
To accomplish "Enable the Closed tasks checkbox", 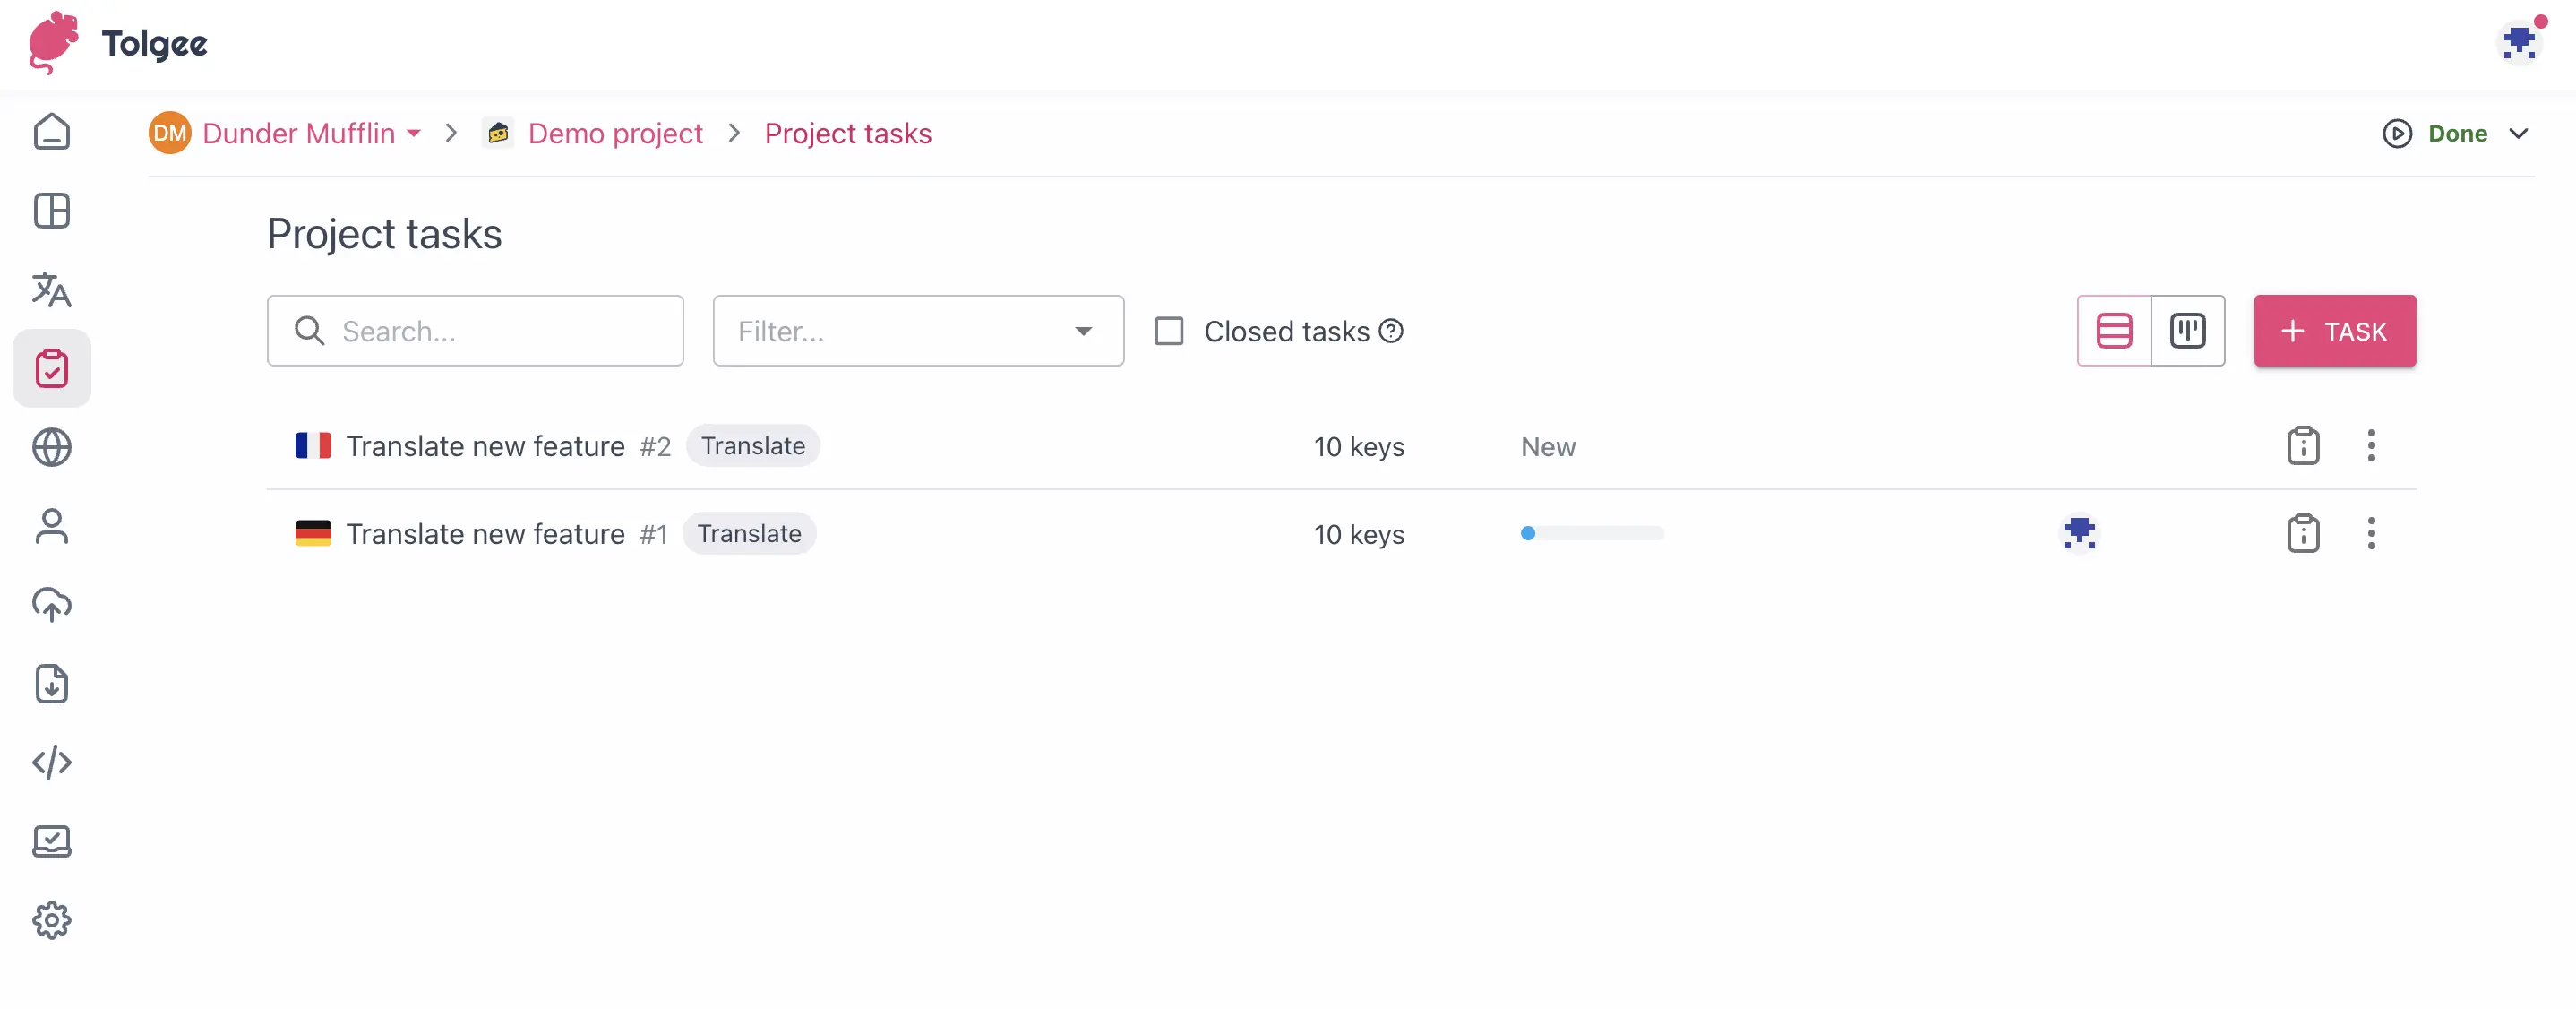I will point(1168,330).
